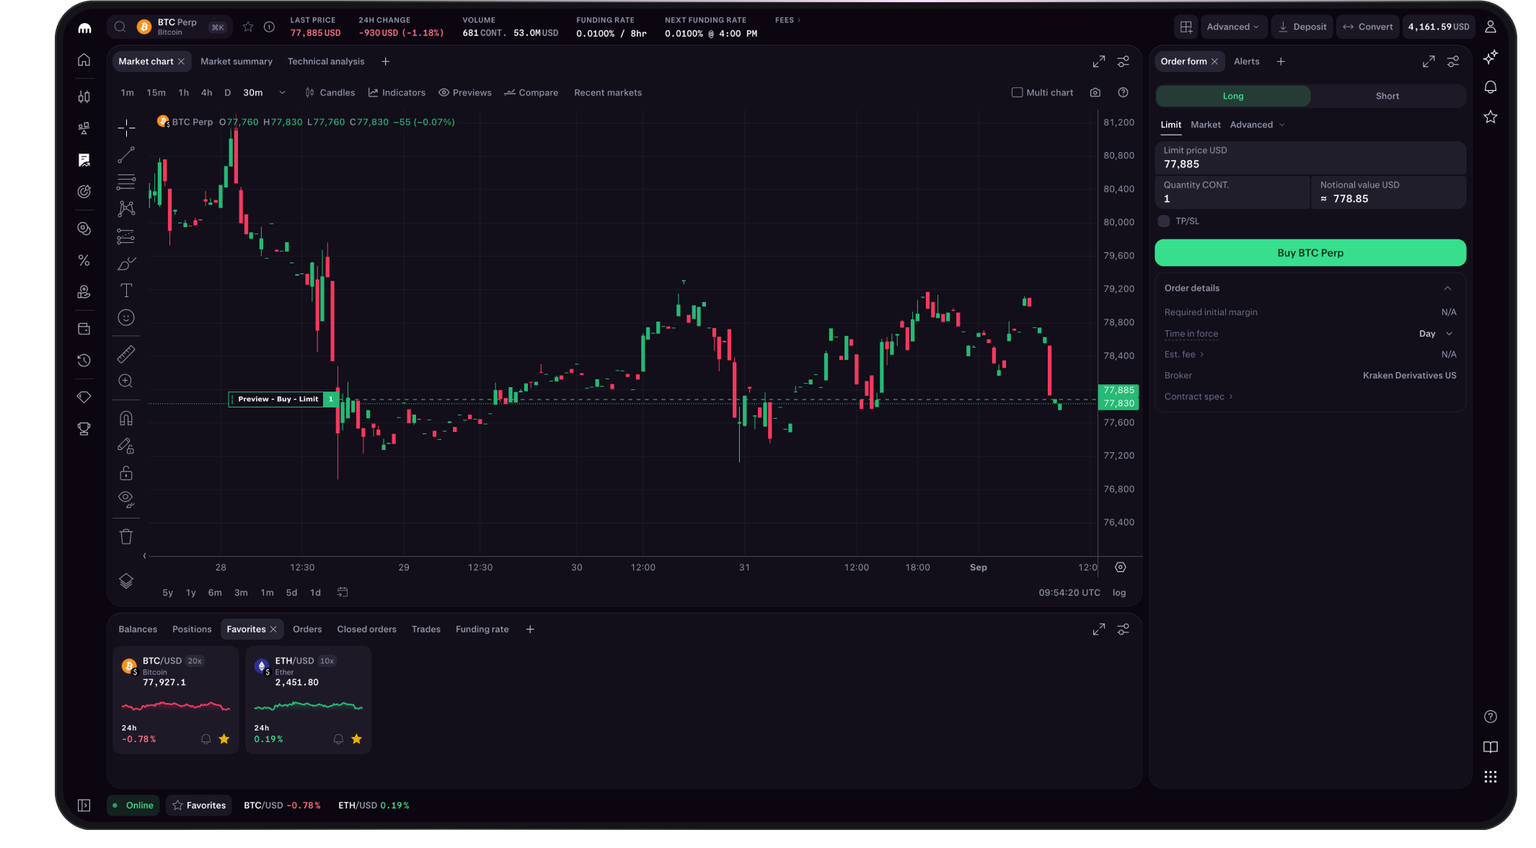
Task: Open the Closed orders tab
Action: [366, 630]
